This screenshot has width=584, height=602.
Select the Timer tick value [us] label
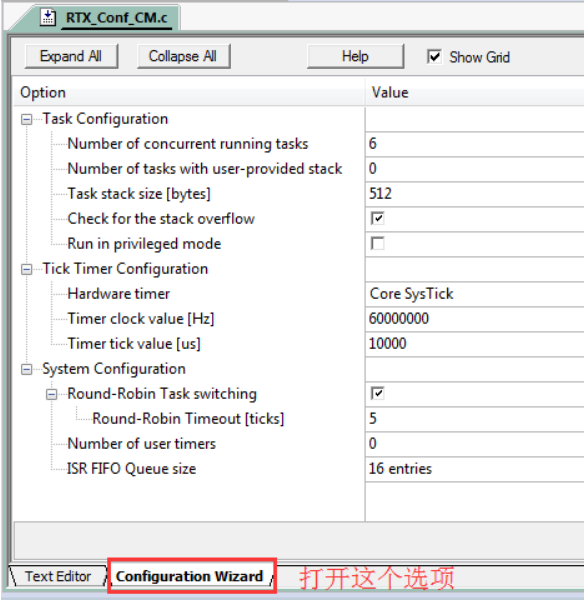click(134, 344)
